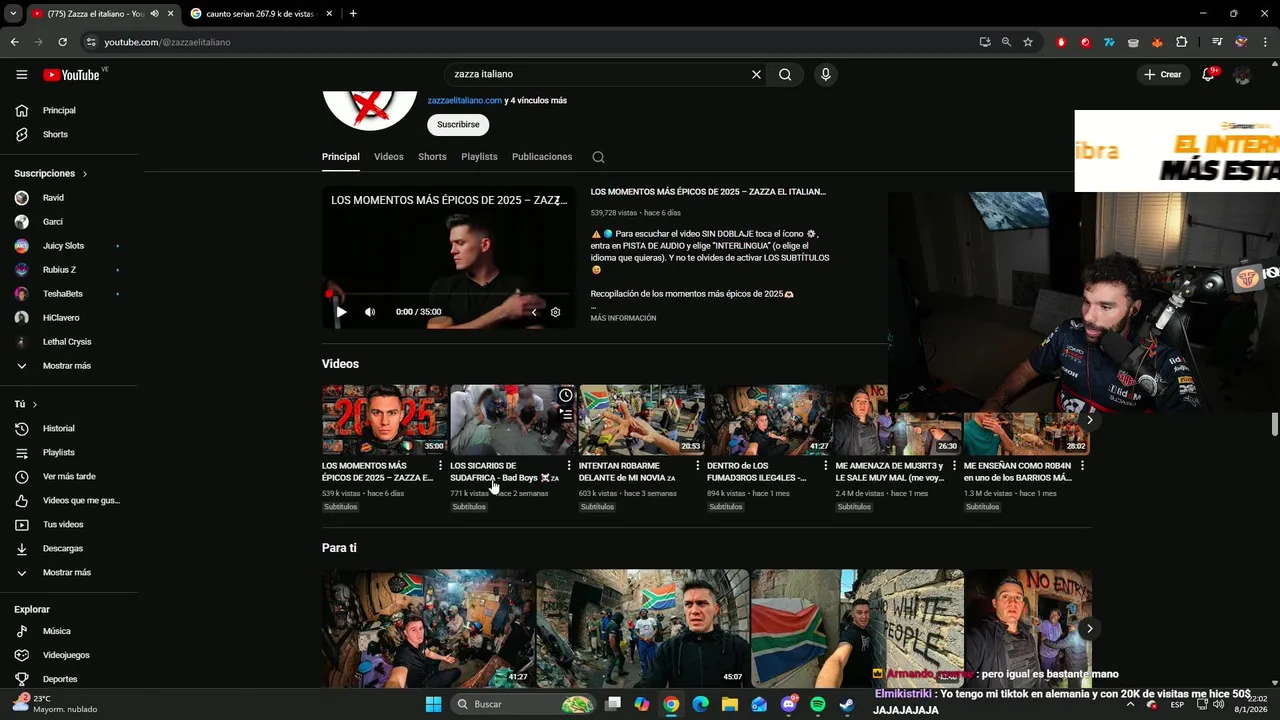The image size is (1280, 720).
Task: Open featured video settings gear
Action: click(x=555, y=312)
